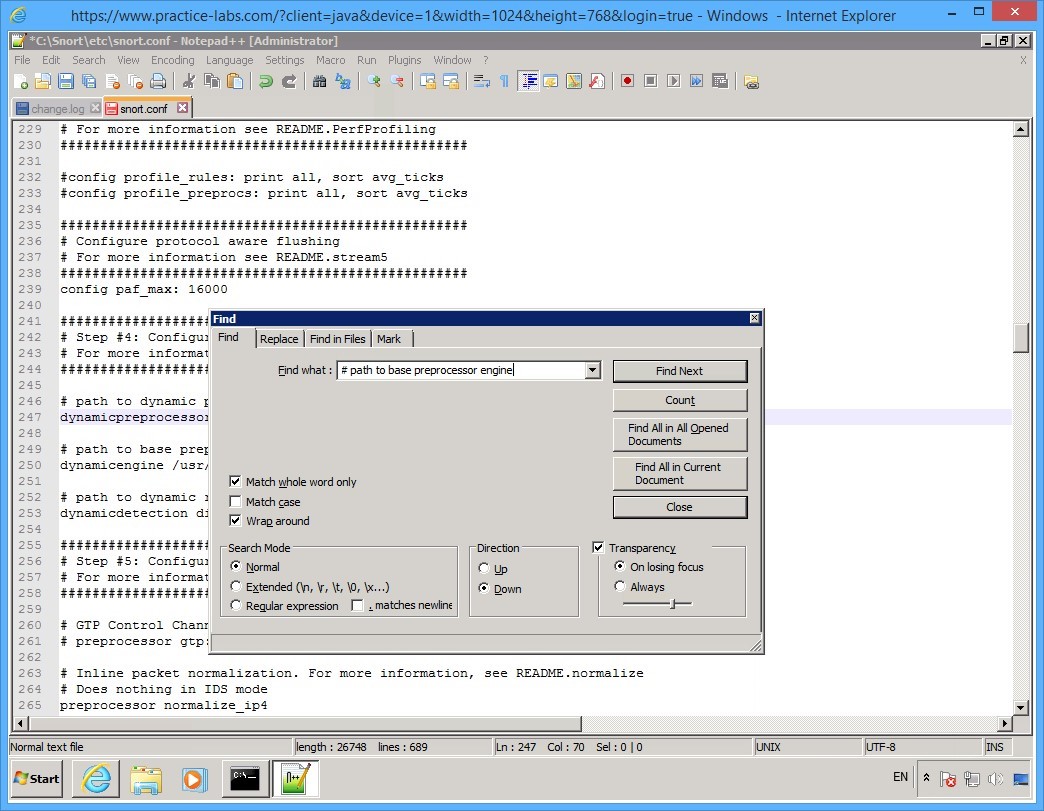
Task: Click the Undo arrow icon
Action: click(264, 81)
